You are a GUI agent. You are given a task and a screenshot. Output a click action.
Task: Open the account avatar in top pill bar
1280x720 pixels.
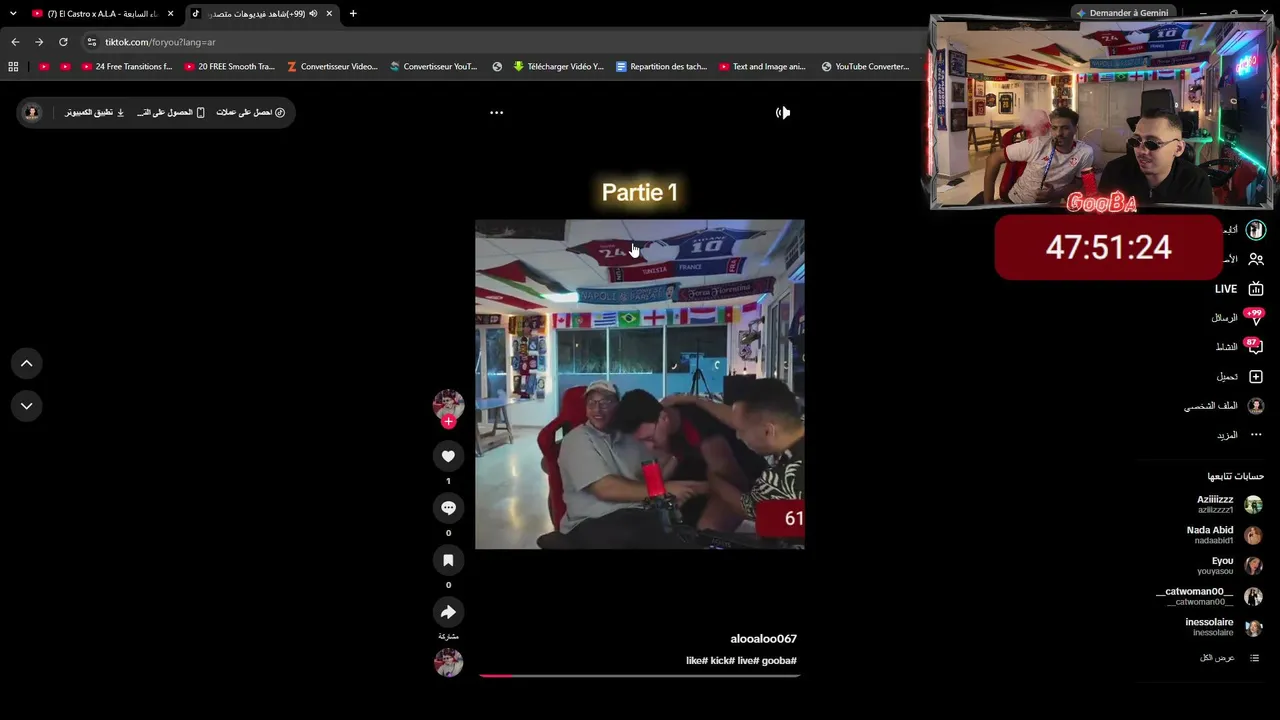click(32, 112)
